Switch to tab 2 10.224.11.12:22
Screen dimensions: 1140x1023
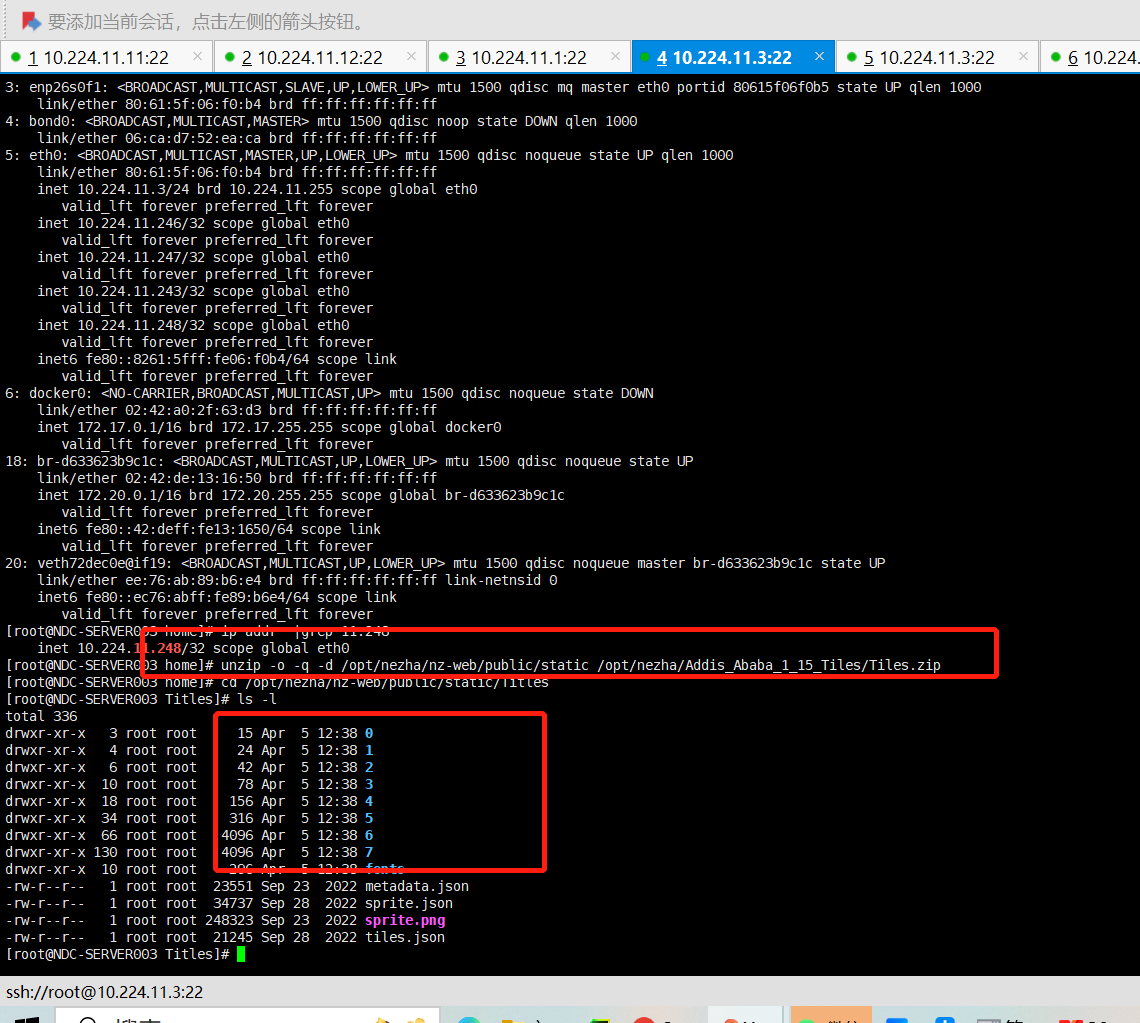click(x=312, y=58)
